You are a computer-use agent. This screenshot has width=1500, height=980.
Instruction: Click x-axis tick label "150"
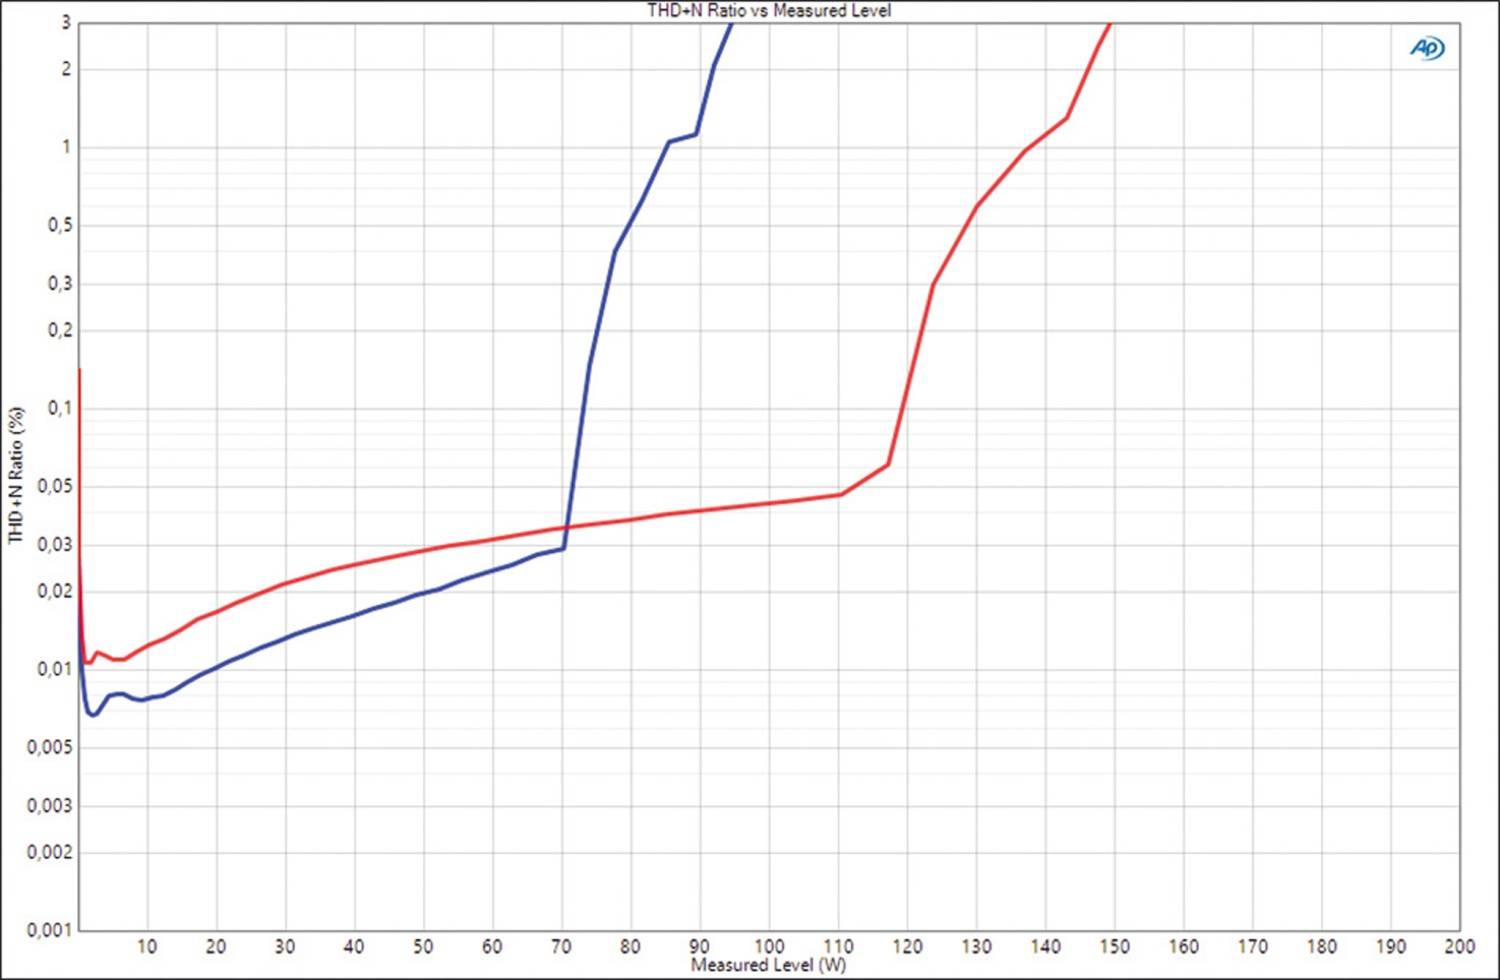tap(1114, 946)
